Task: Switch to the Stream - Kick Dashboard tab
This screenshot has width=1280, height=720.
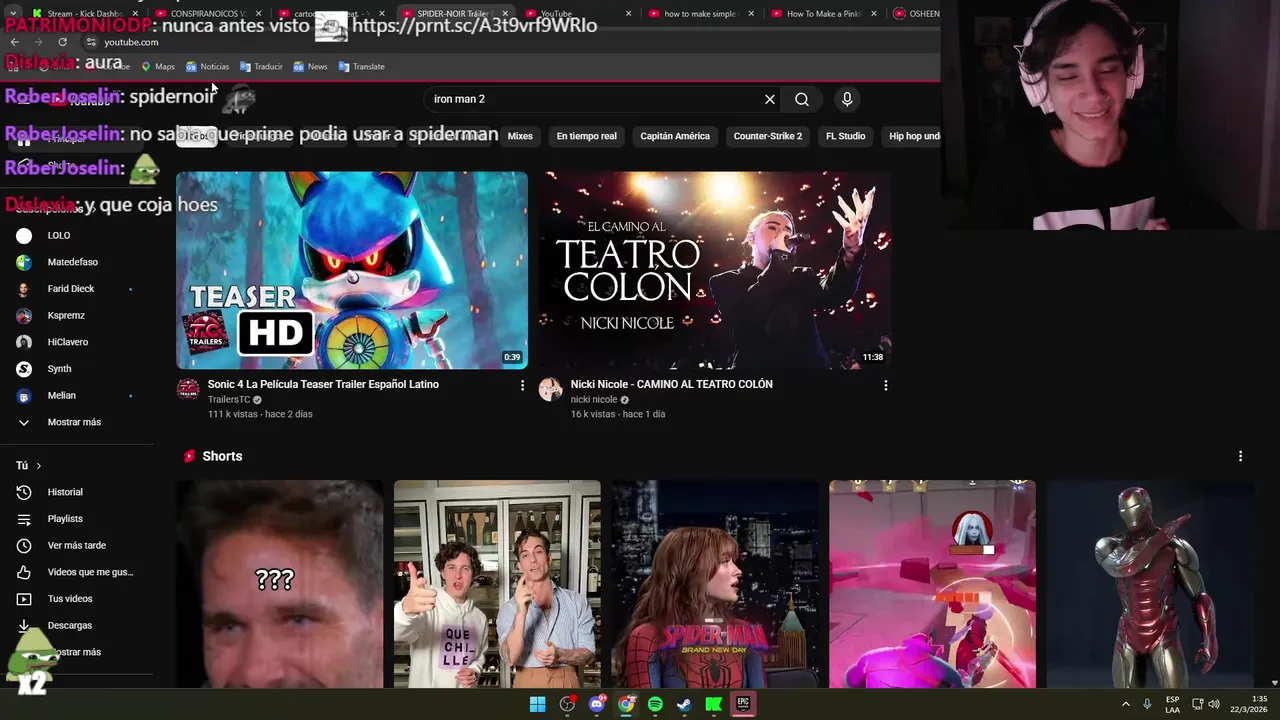Action: pyautogui.click(x=85, y=14)
